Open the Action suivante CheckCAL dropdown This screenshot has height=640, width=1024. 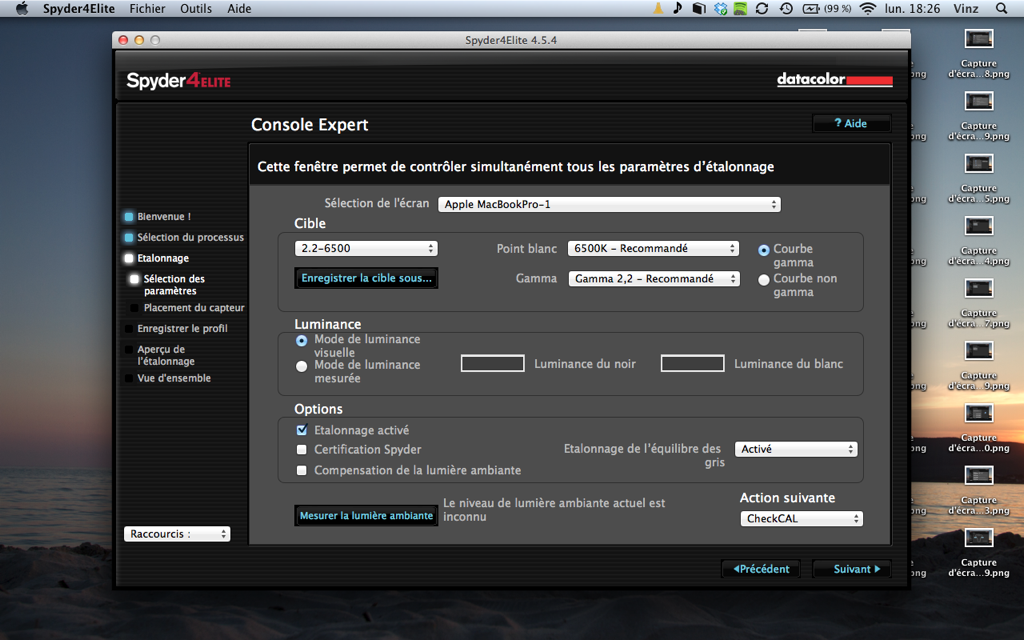801,519
